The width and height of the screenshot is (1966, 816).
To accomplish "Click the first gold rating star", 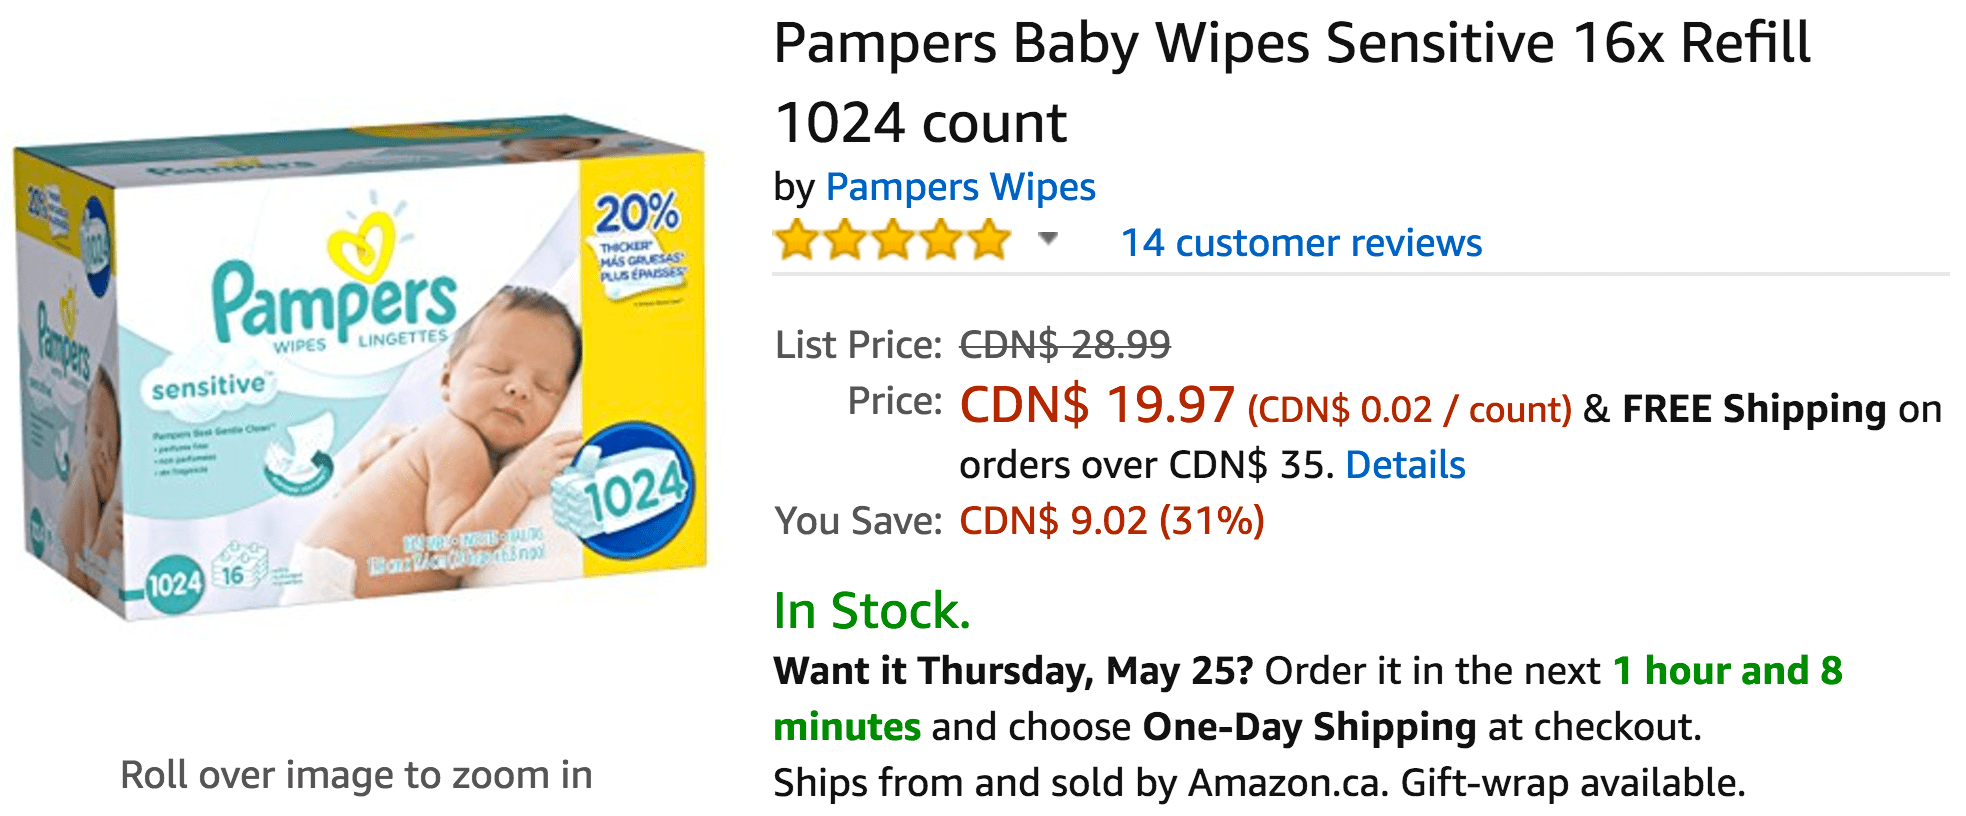I will tap(797, 241).
